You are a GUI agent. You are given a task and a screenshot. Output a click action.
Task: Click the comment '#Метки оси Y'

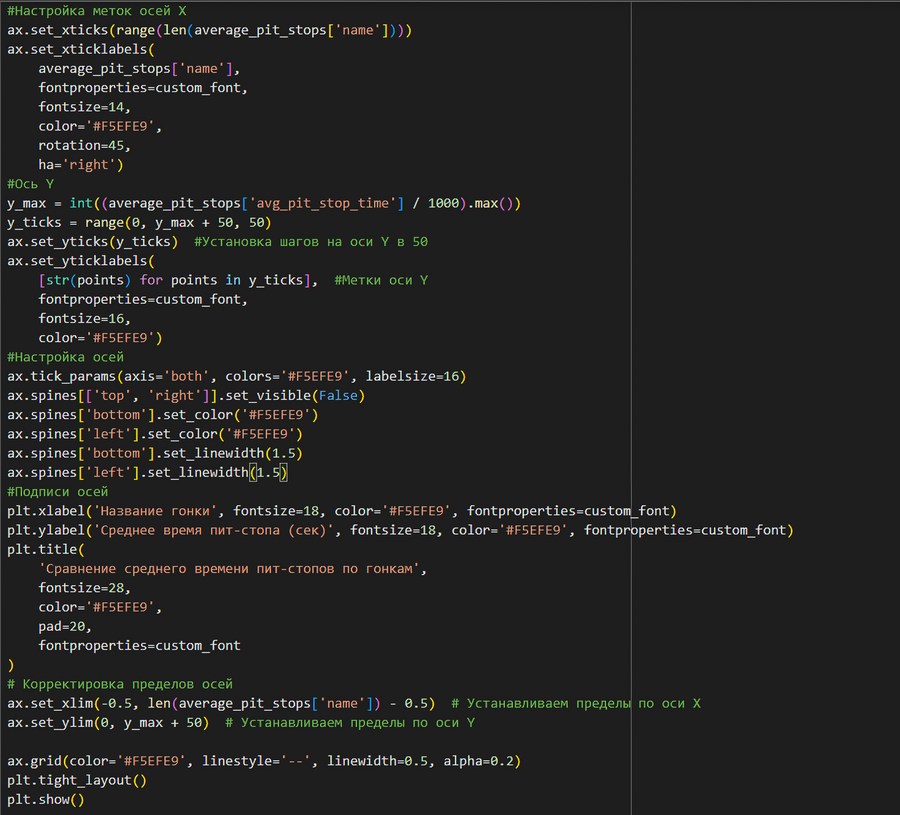(x=381, y=280)
